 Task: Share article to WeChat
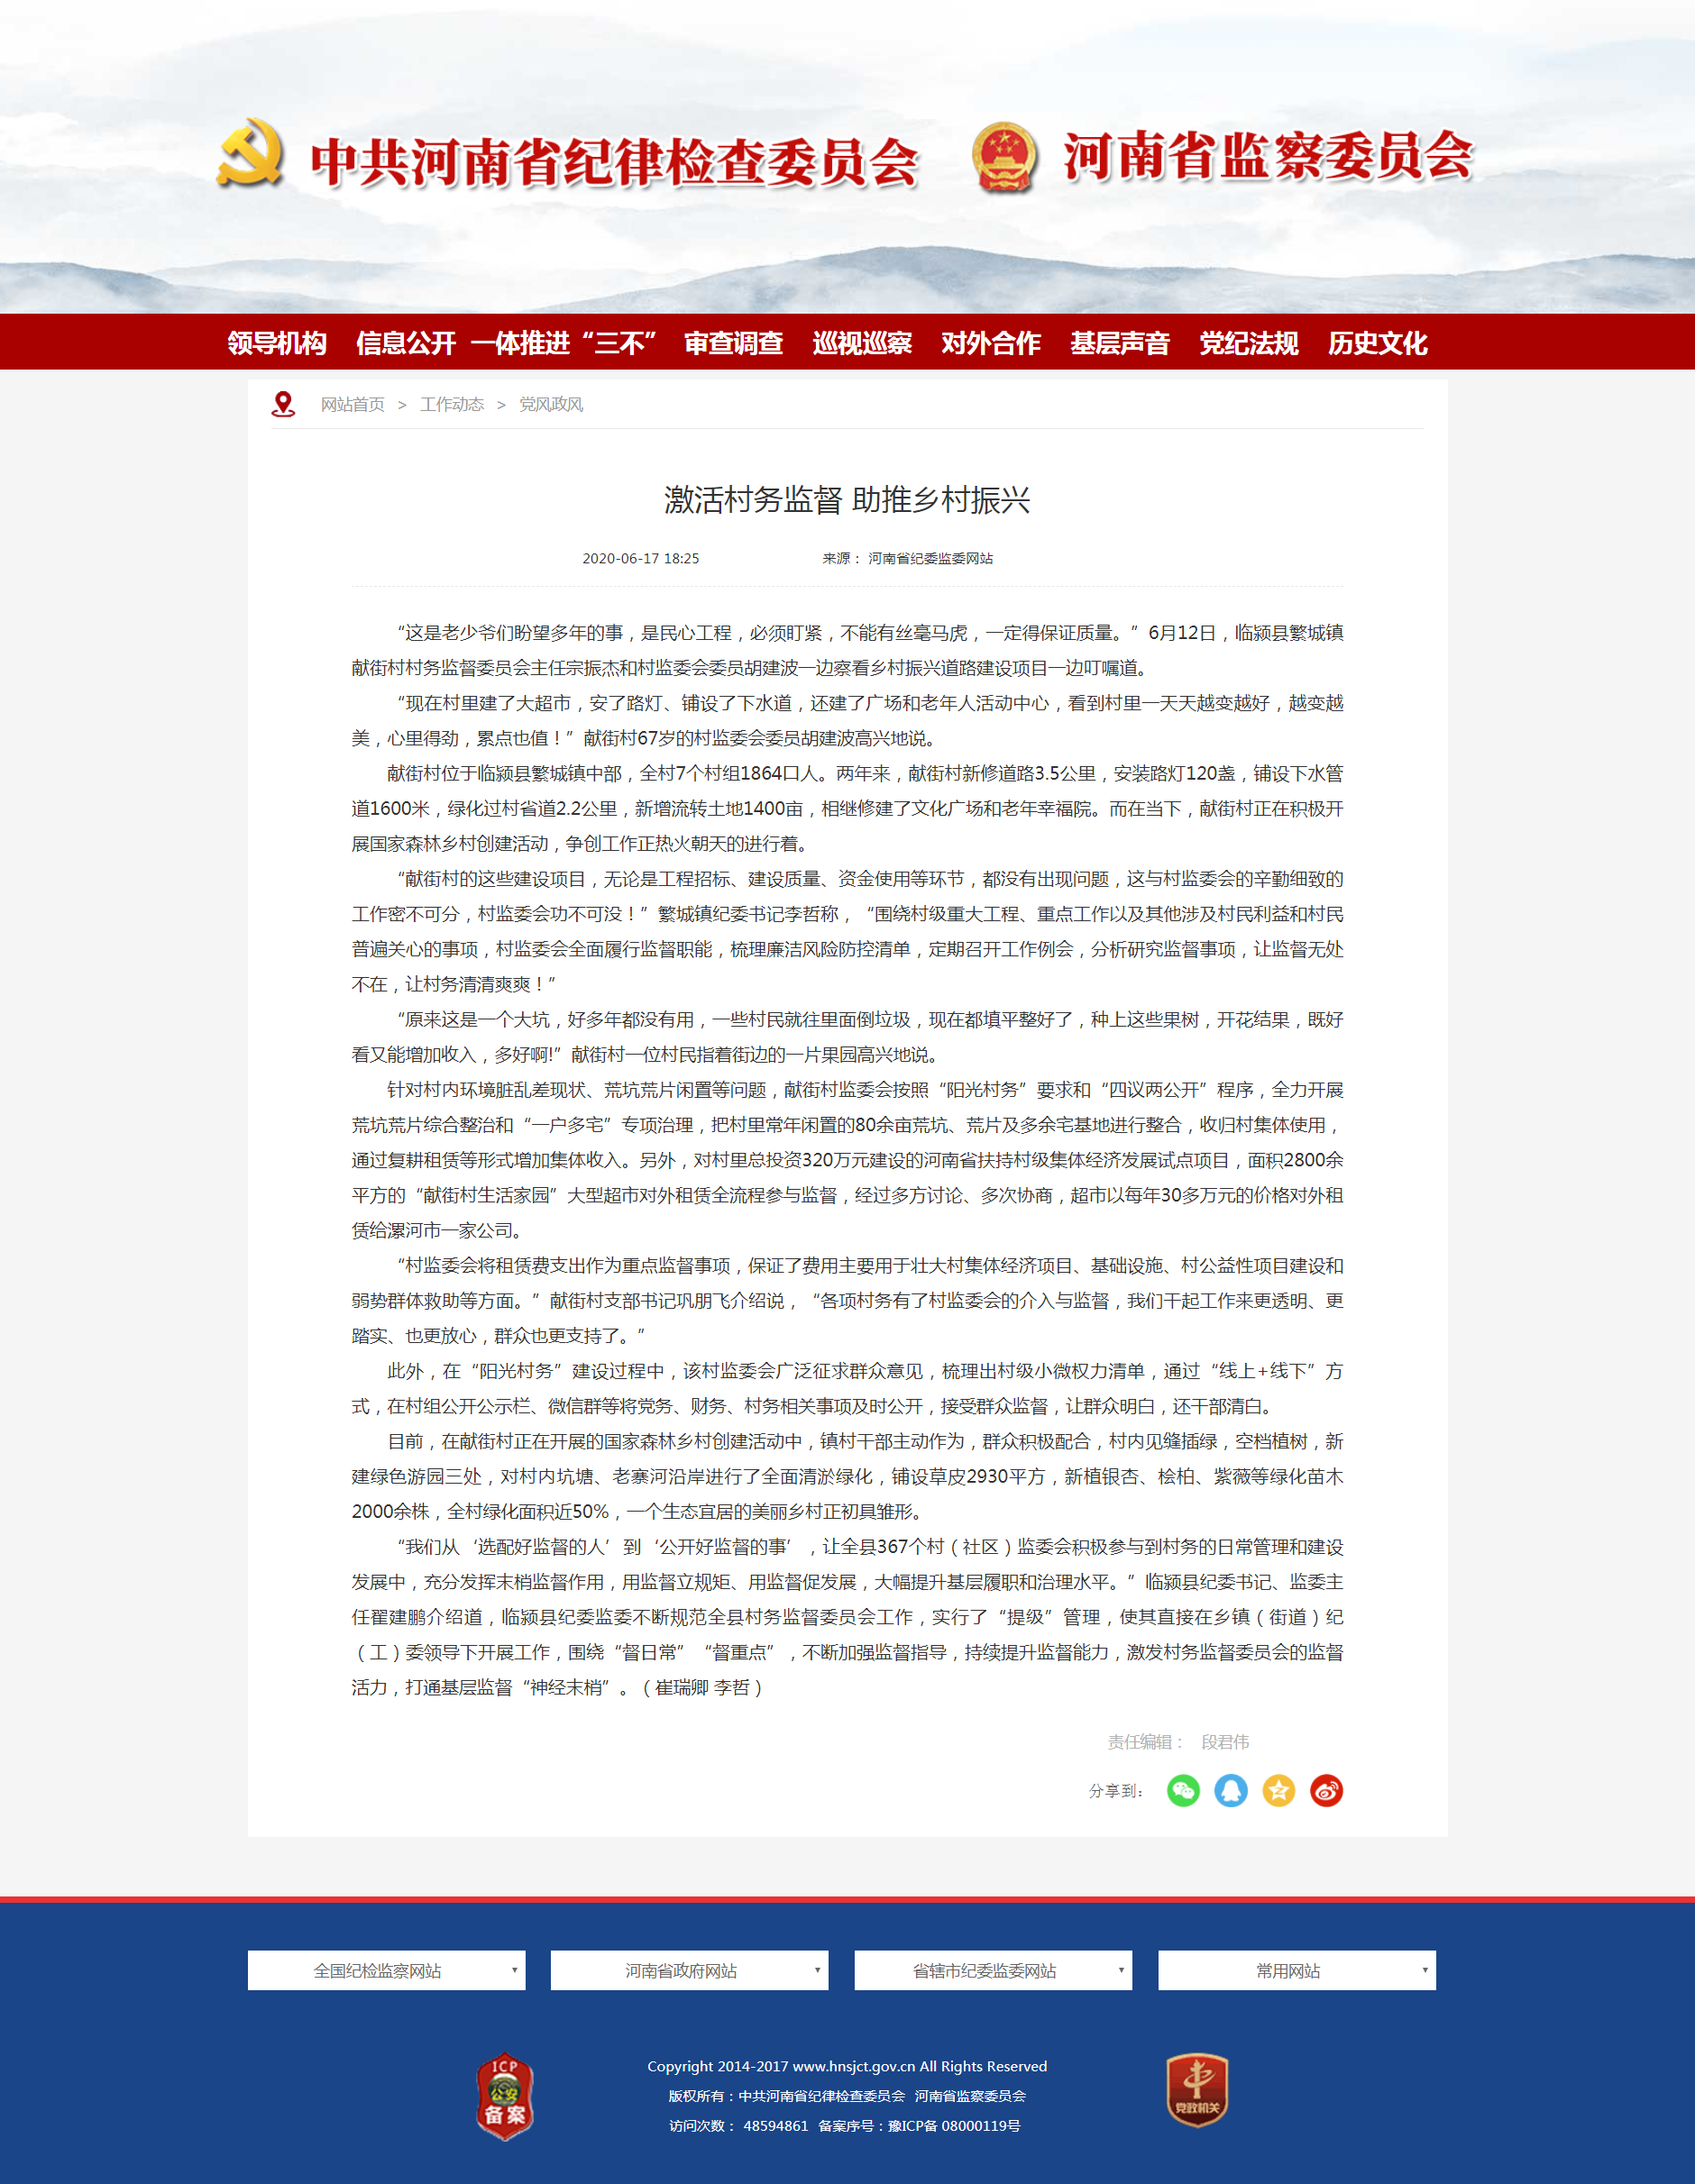(1183, 1790)
